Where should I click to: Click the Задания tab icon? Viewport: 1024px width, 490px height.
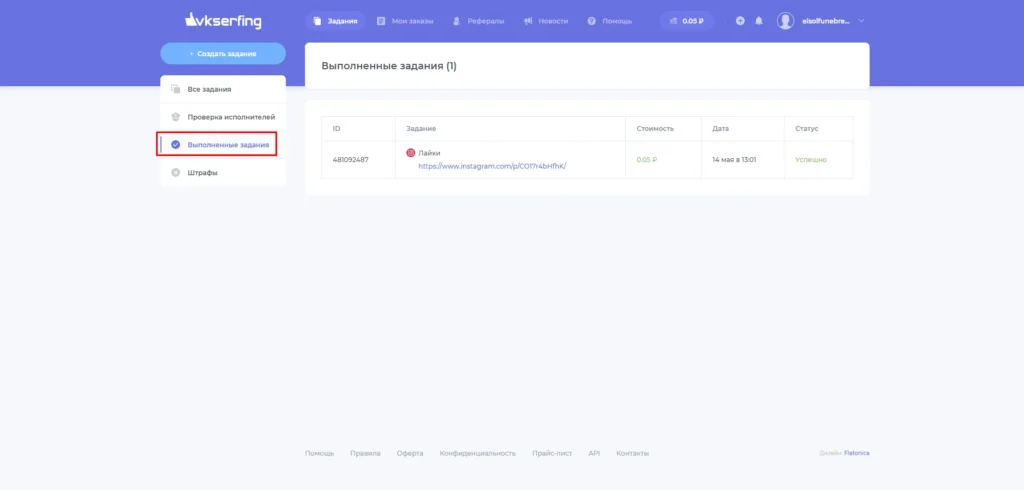click(317, 21)
